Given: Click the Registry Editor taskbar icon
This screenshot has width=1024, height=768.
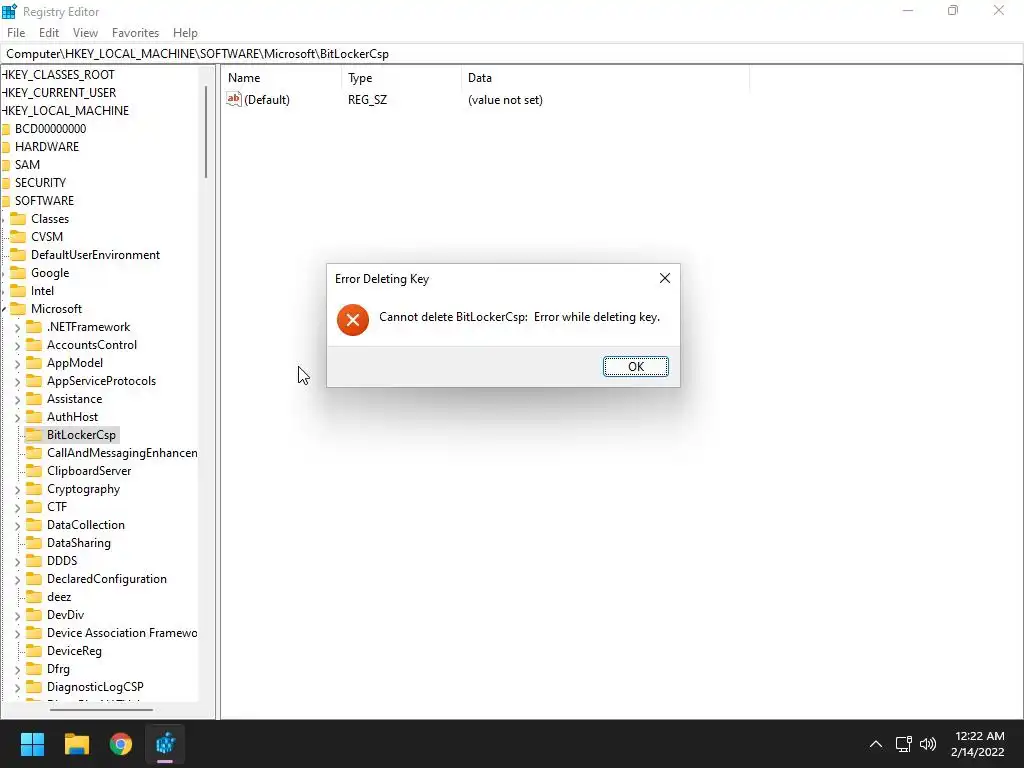Looking at the screenshot, I should [165, 744].
